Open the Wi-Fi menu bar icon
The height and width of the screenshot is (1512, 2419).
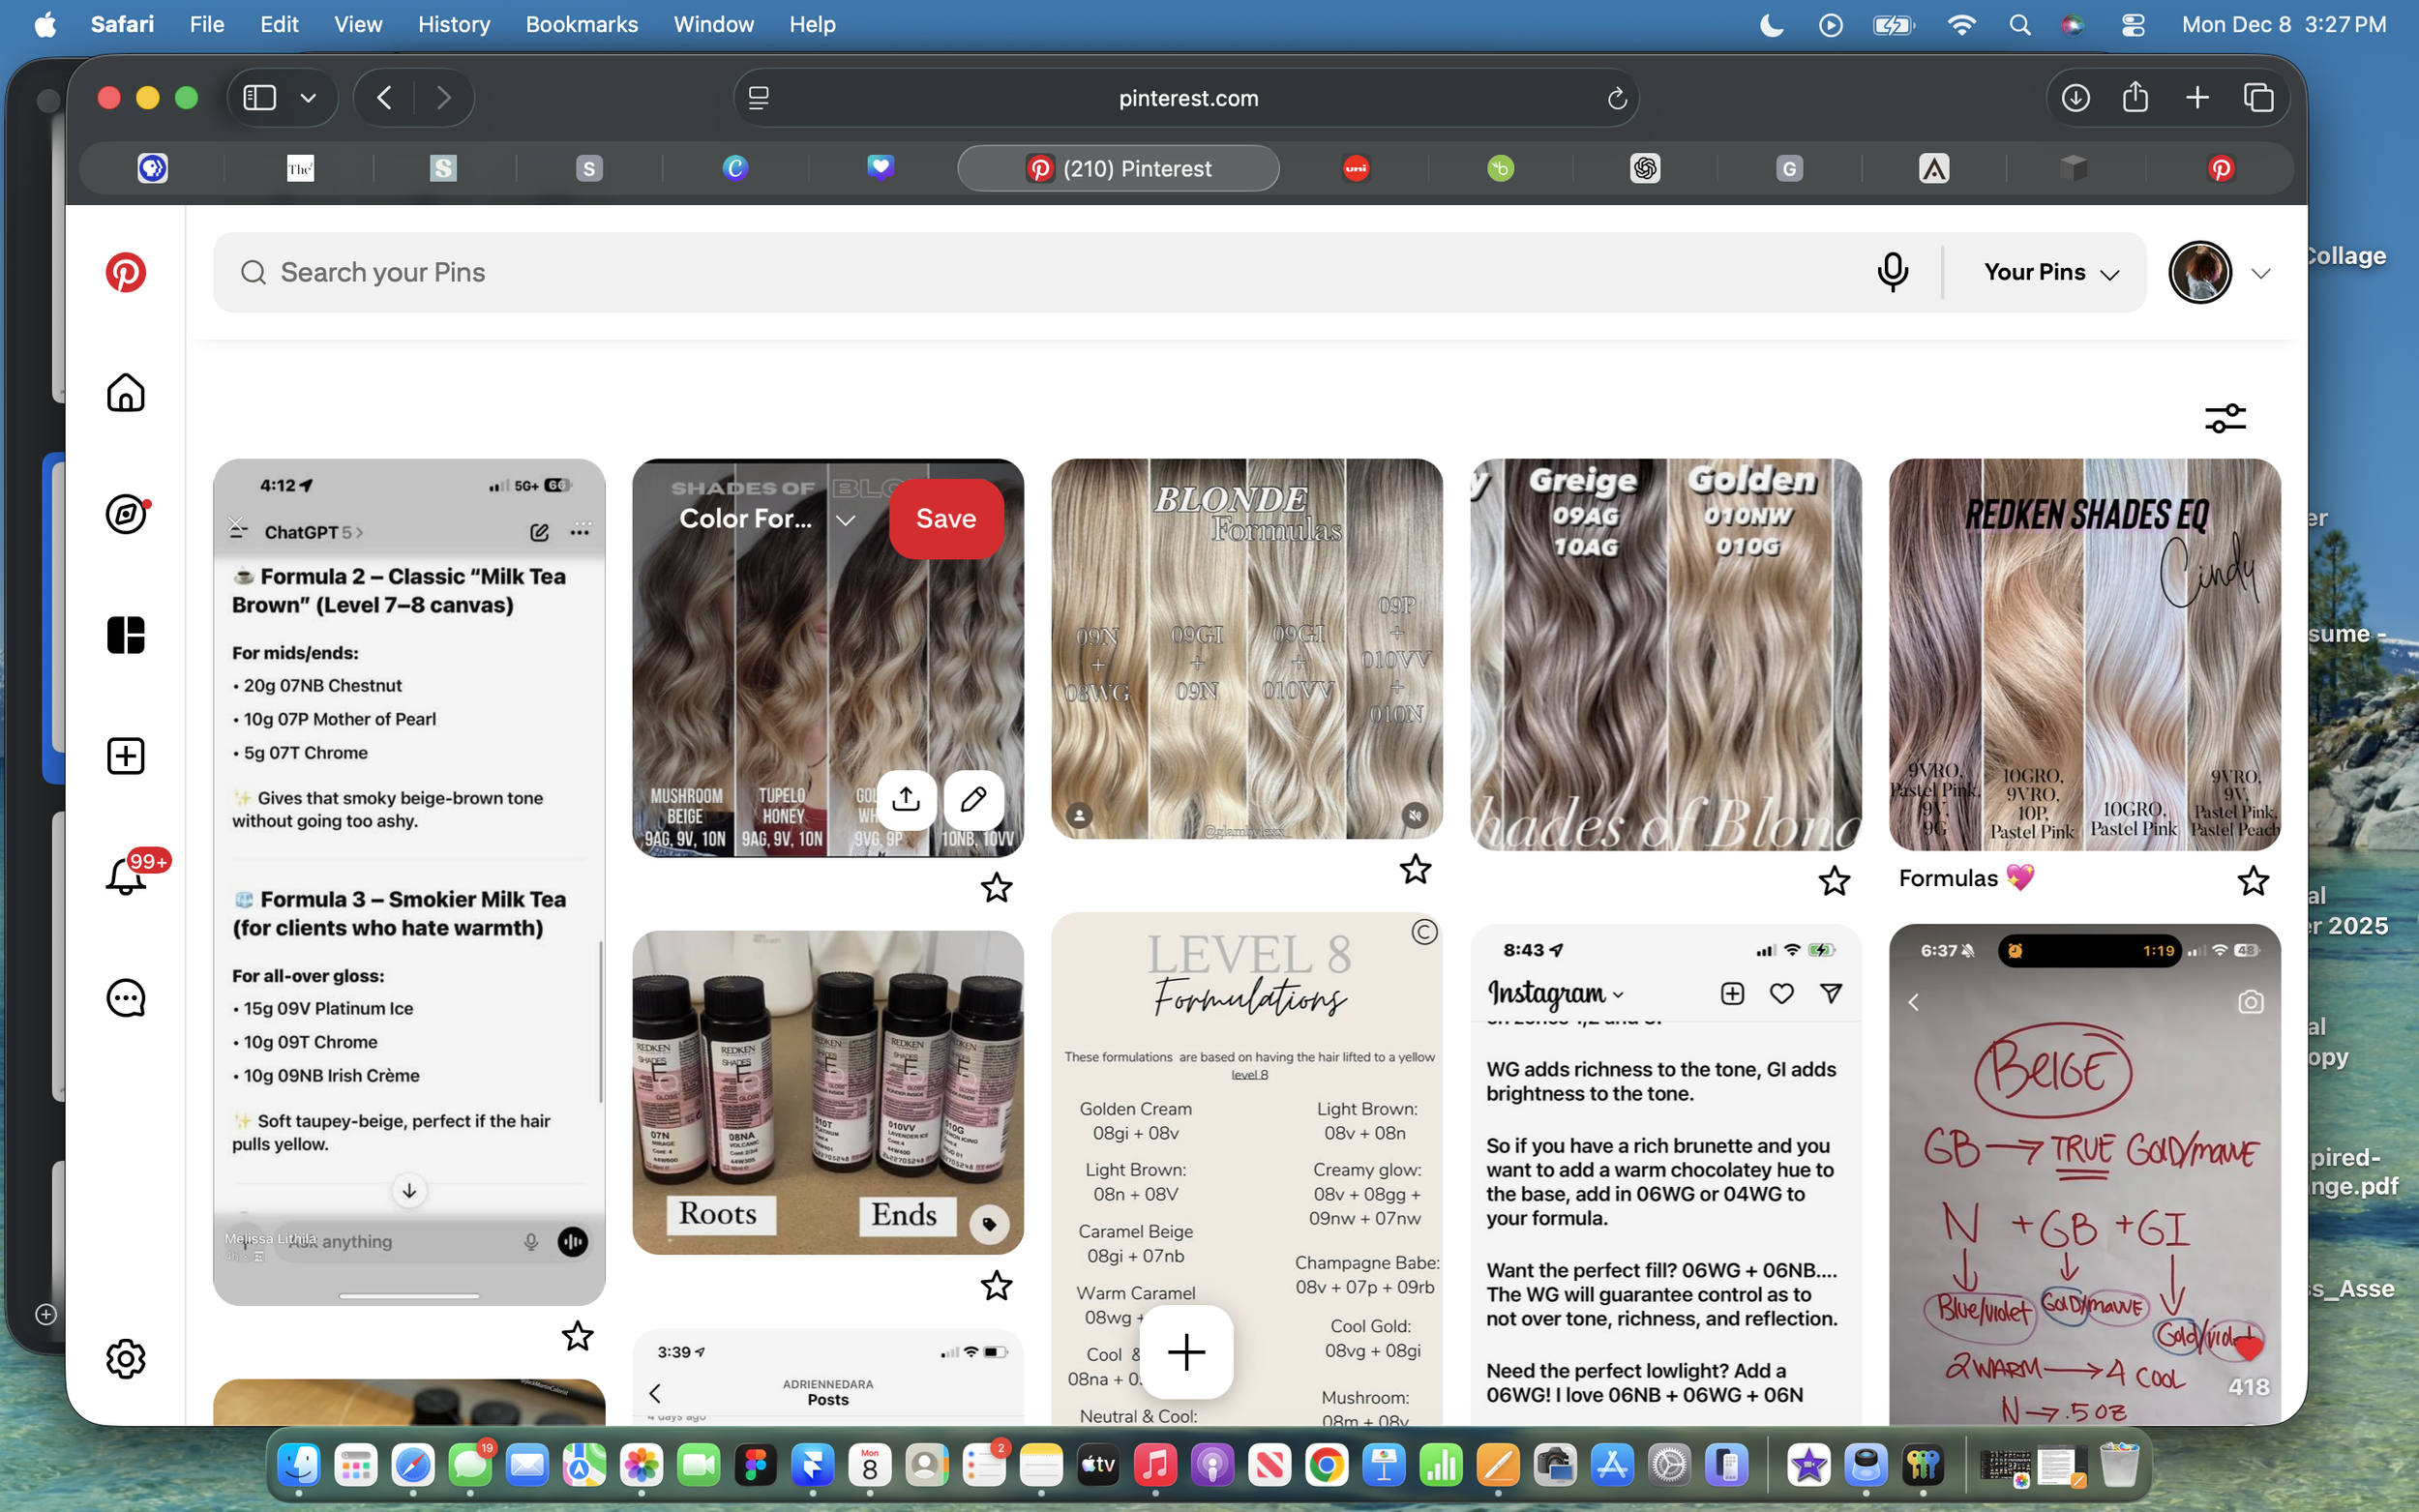pos(1961,24)
